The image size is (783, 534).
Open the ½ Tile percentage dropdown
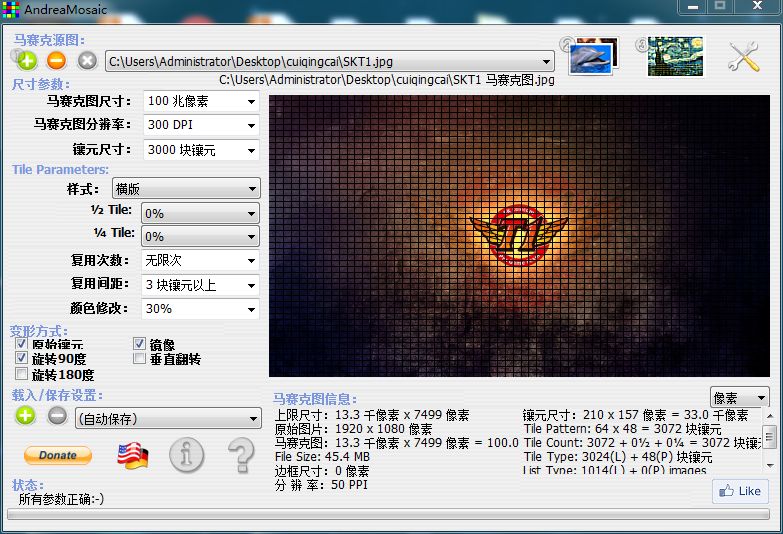tap(200, 213)
